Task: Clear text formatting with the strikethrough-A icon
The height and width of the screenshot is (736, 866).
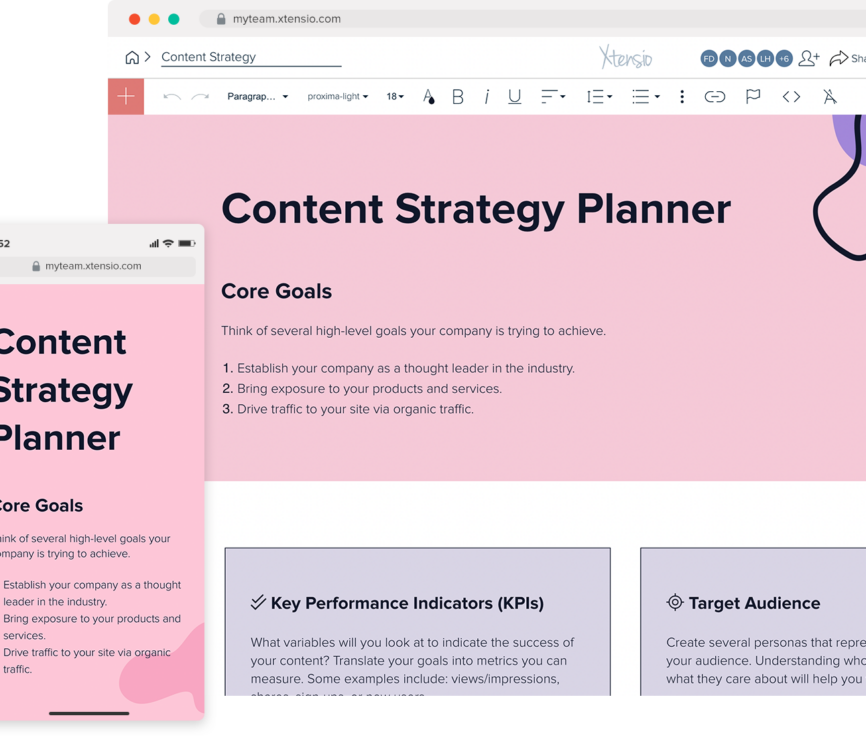Action: pos(830,96)
